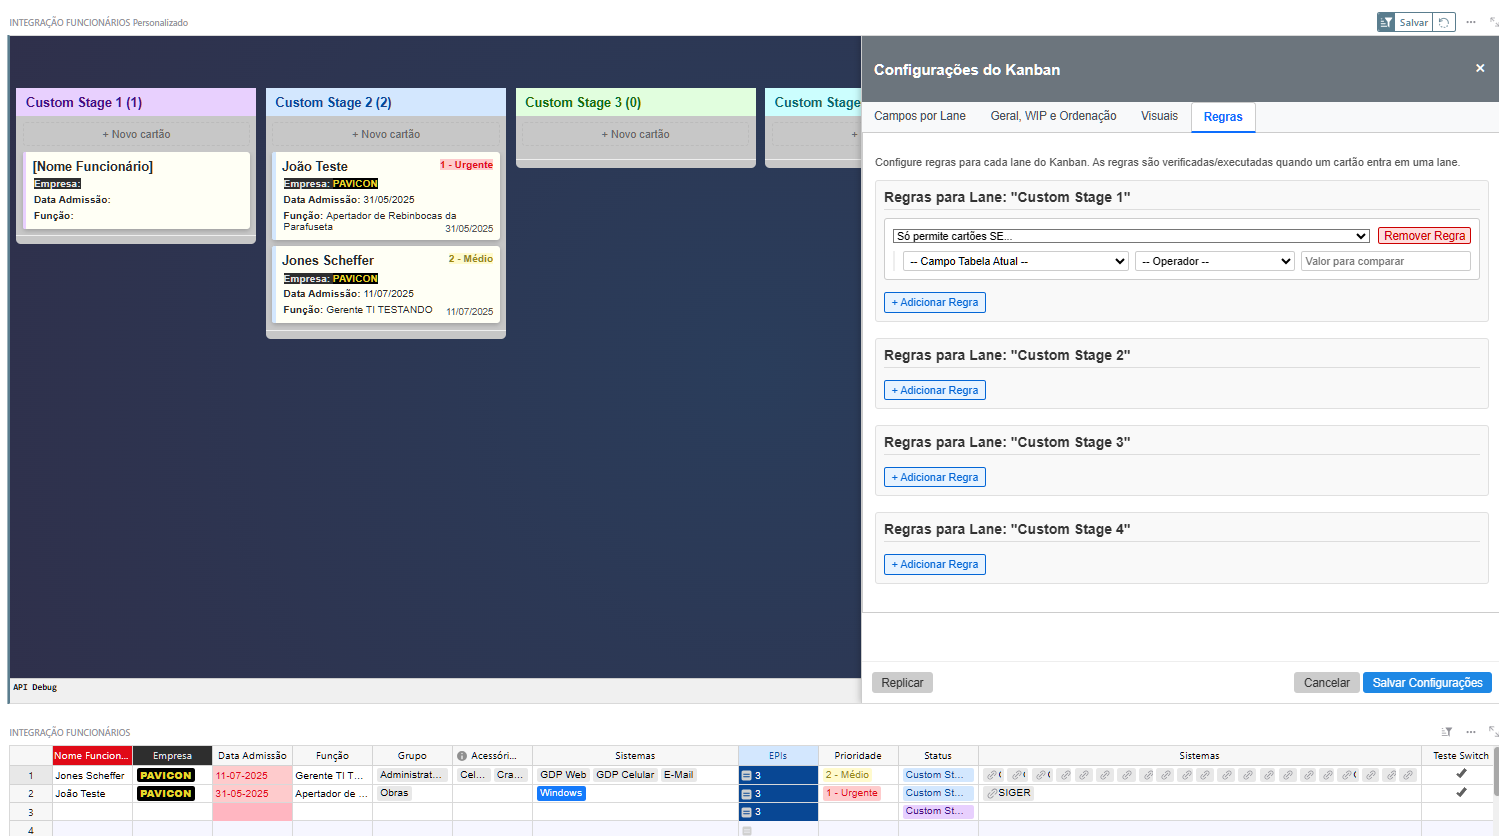Click the EPIs record icon in row 2
Screen dimensions: 1499x836
pos(746,794)
